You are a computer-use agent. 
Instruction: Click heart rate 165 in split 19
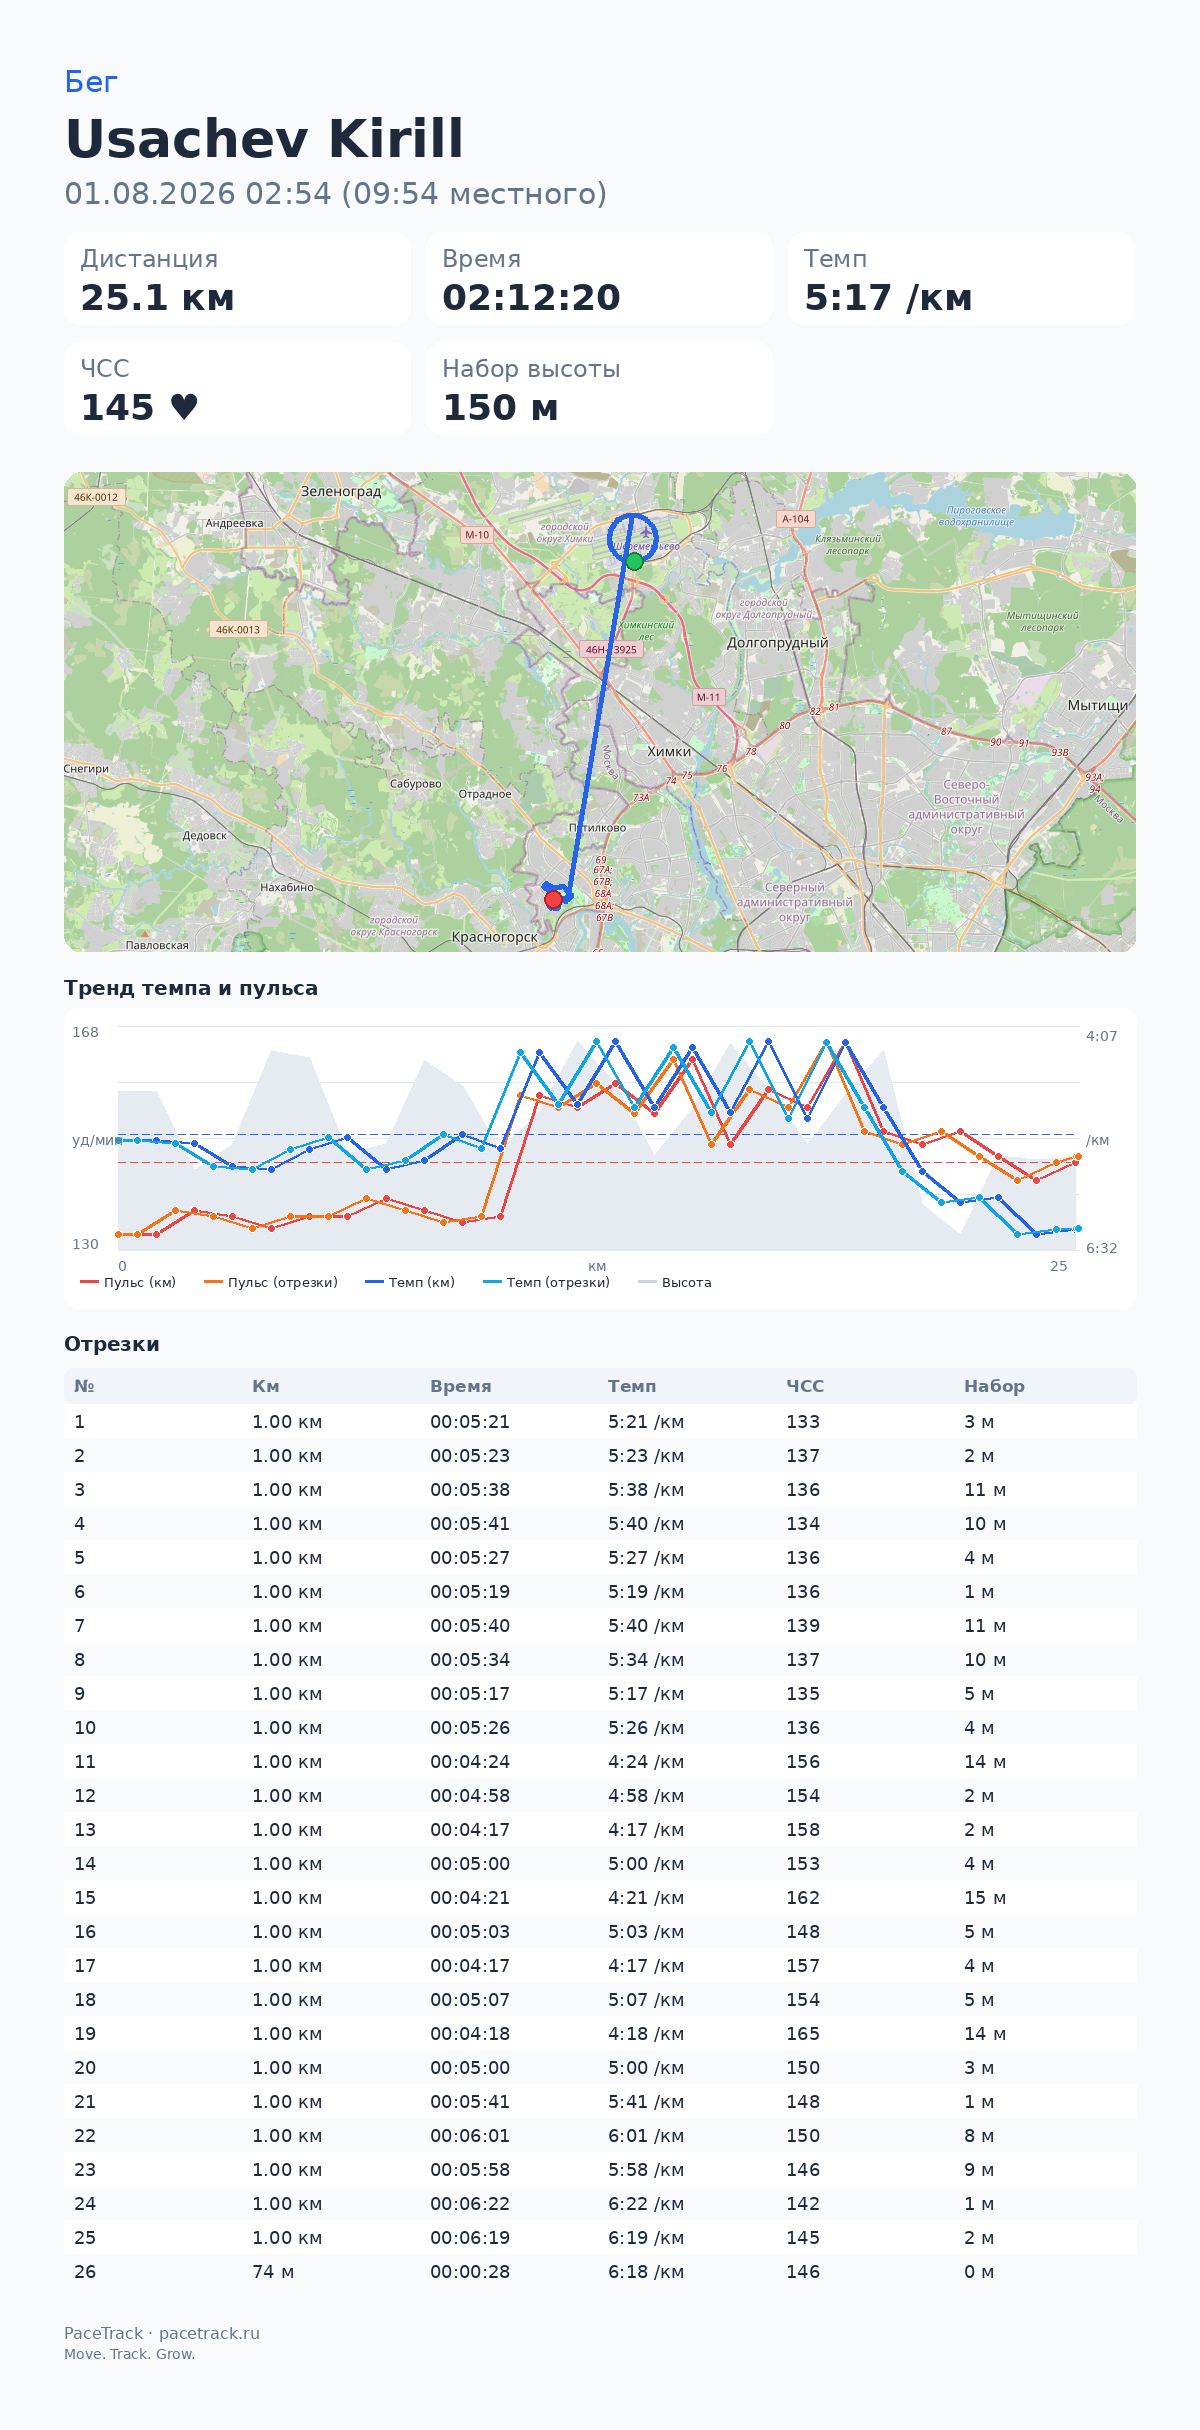[x=803, y=2034]
